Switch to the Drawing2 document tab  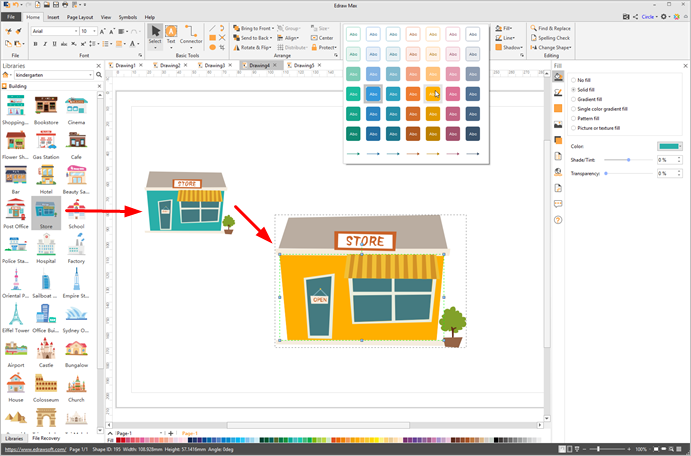coord(169,65)
